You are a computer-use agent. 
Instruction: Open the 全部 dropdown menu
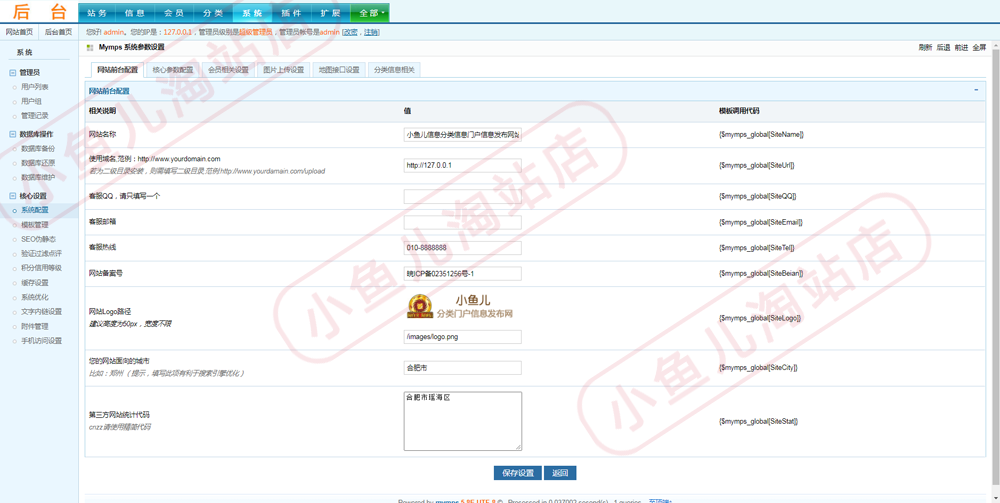coord(370,13)
